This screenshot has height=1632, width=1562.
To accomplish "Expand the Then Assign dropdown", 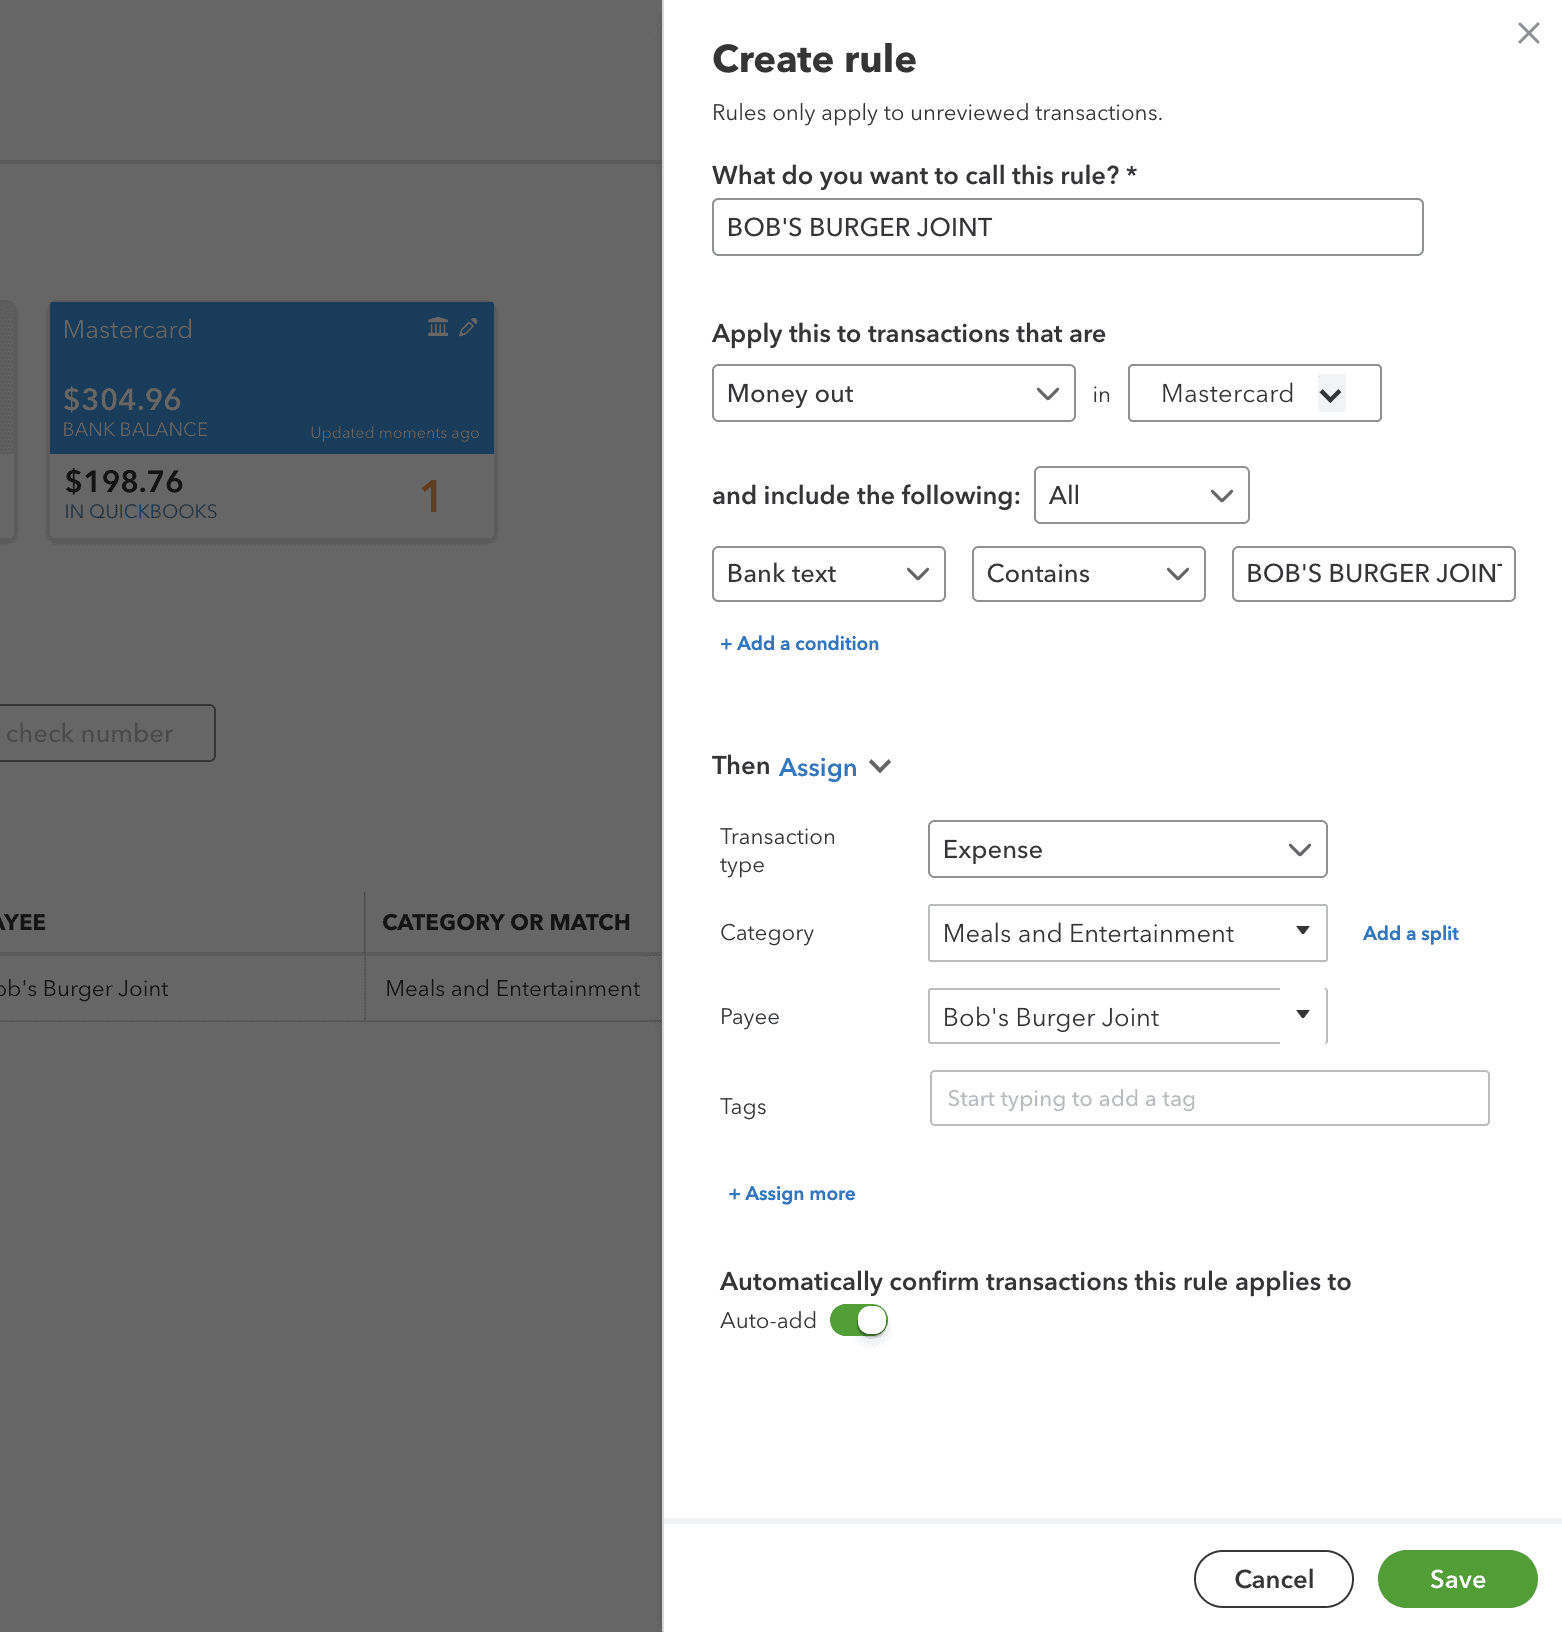I will point(834,767).
